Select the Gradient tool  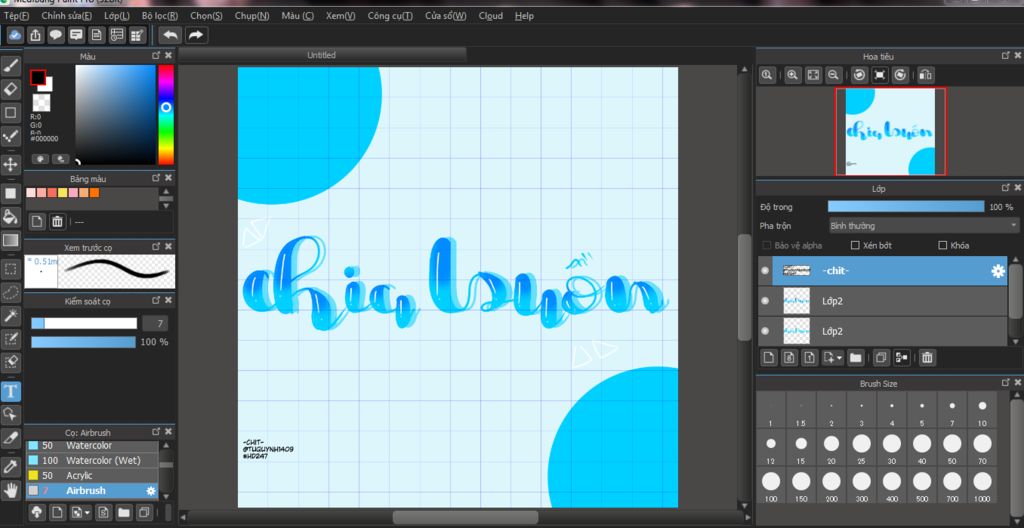coord(10,240)
